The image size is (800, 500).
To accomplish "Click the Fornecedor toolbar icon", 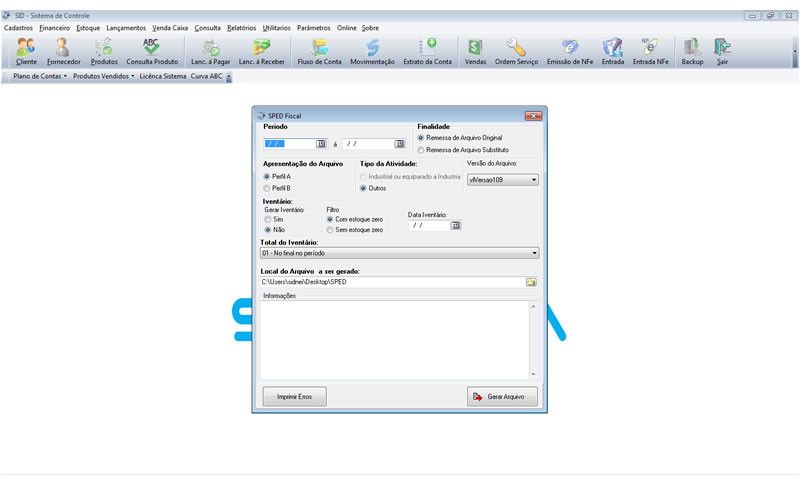I will point(63,51).
